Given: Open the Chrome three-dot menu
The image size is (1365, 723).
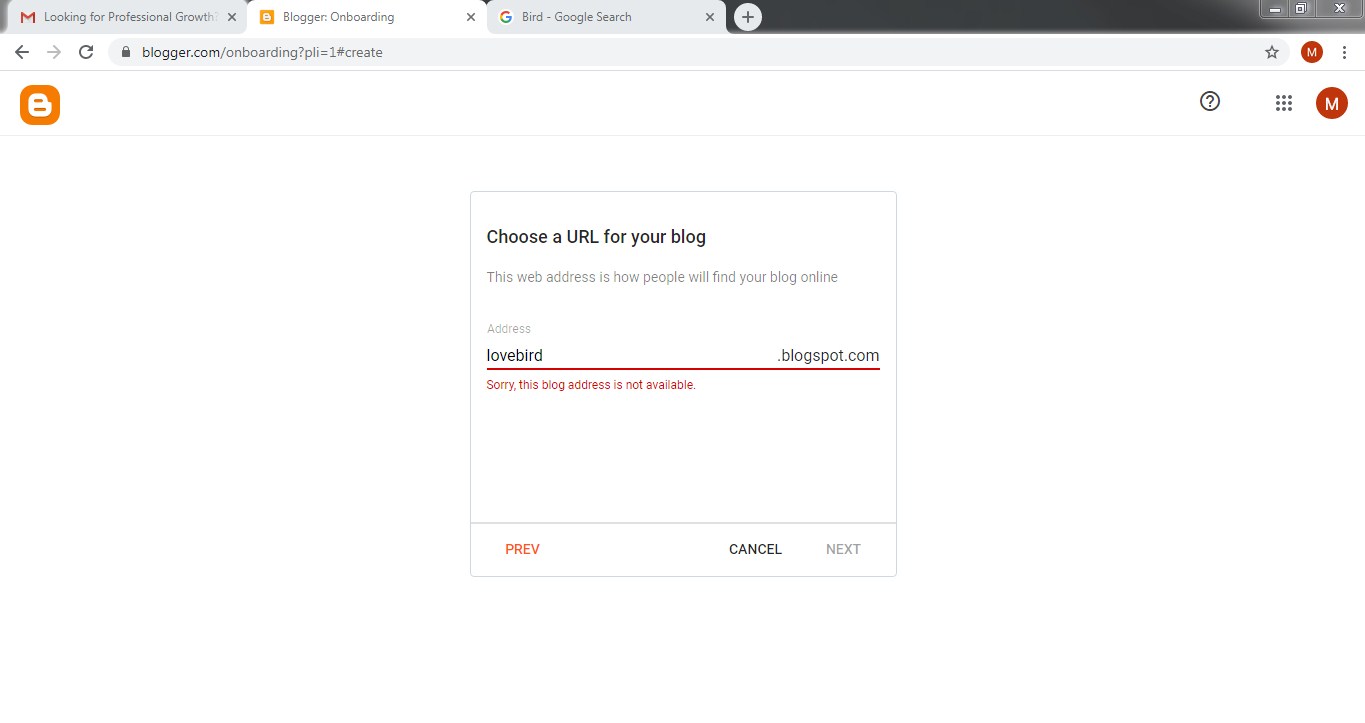Looking at the screenshot, I should pos(1344,52).
